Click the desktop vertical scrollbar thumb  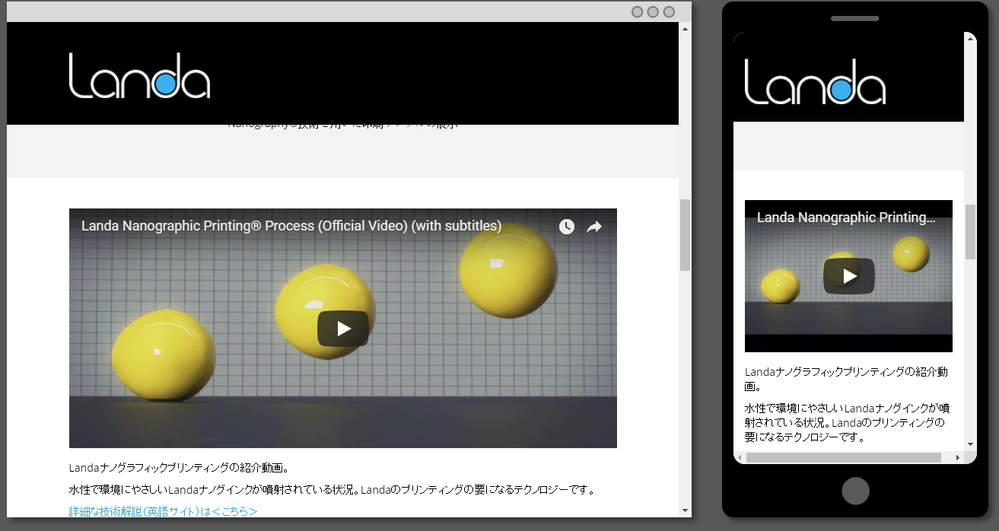(x=685, y=235)
